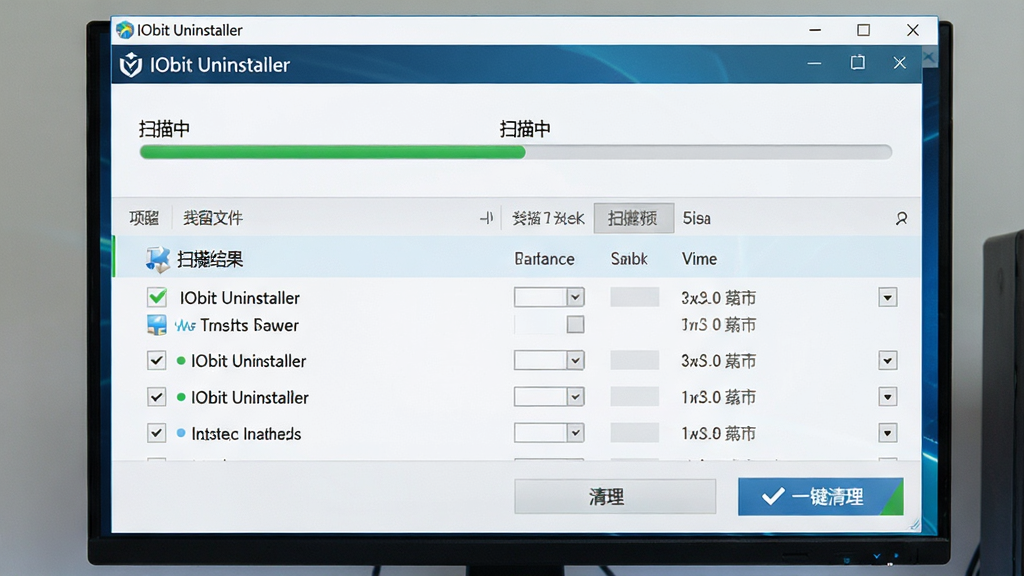Click the search magnifier icon in toolbar
Viewport: 1024px width, 576px height.
[x=901, y=218]
